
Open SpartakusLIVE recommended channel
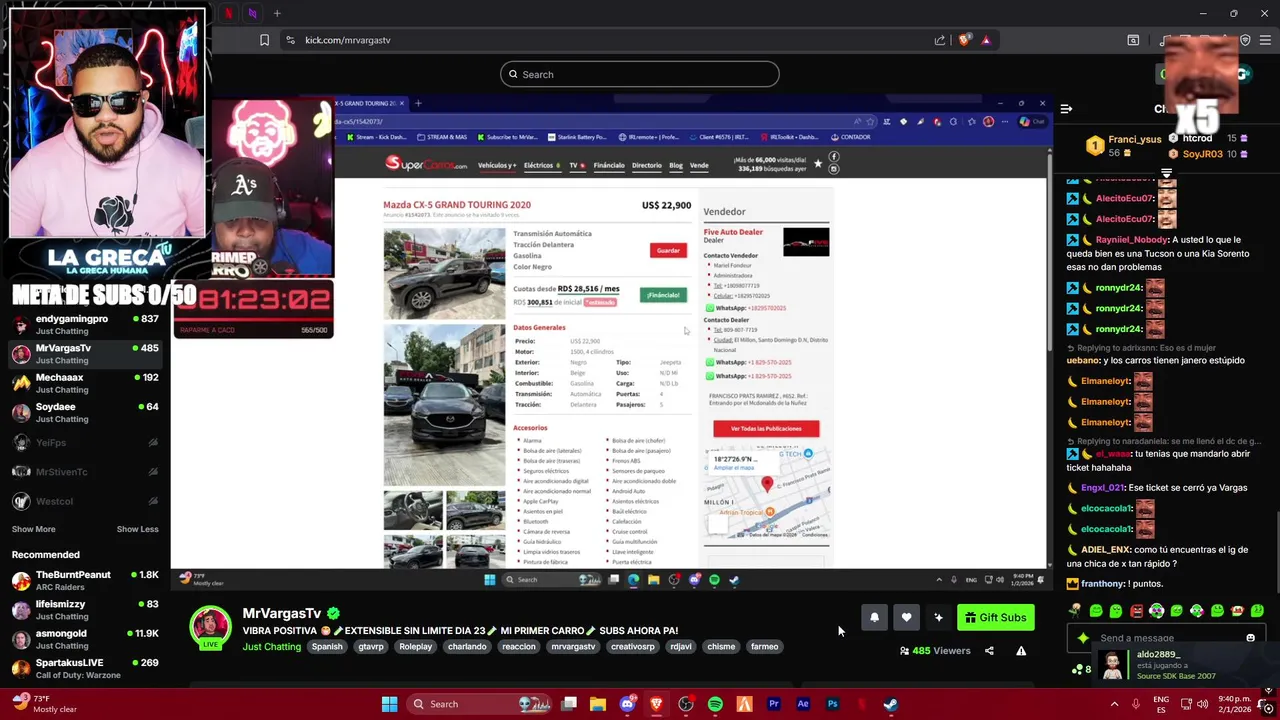click(x=85, y=668)
